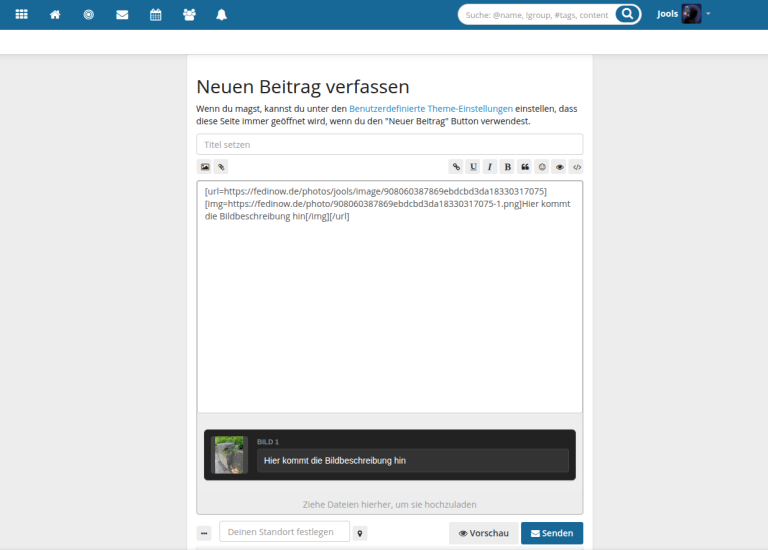Open the community target icon
This screenshot has width=768, height=550.
pos(89,15)
